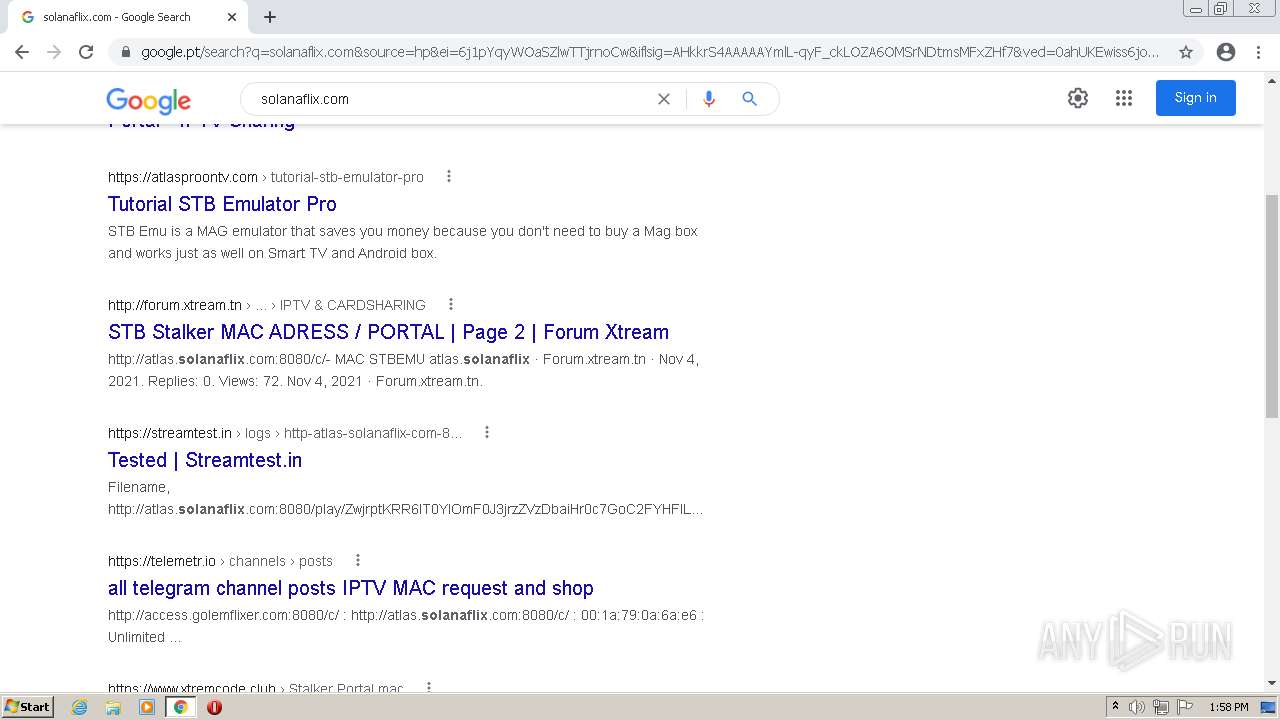Open options for the forum.xtream.tn result
The height and width of the screenshot is (720, 1280).
pos(451,304)
